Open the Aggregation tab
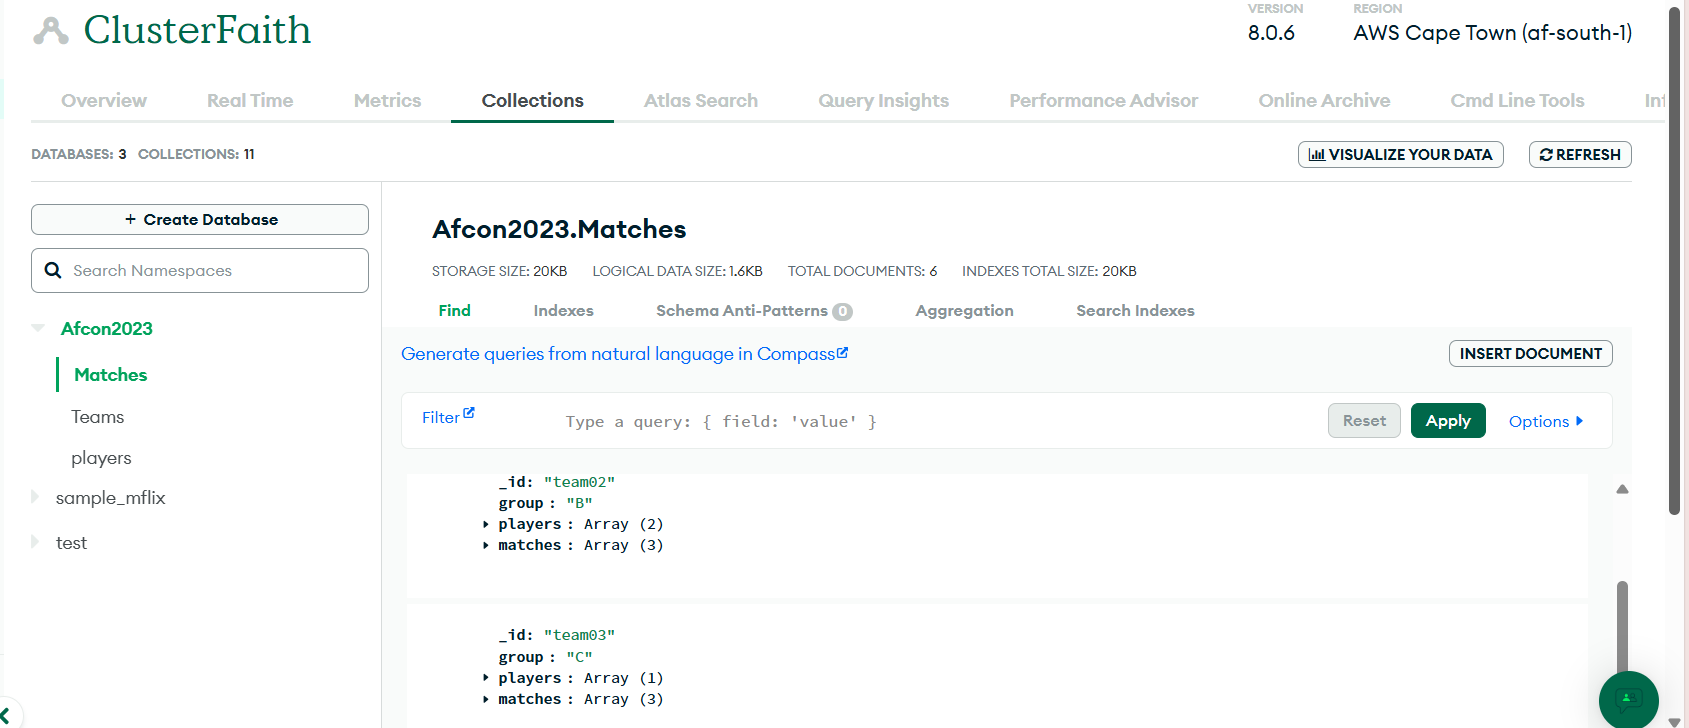This screenshot has width=1689, height=728. pos(964,311)
